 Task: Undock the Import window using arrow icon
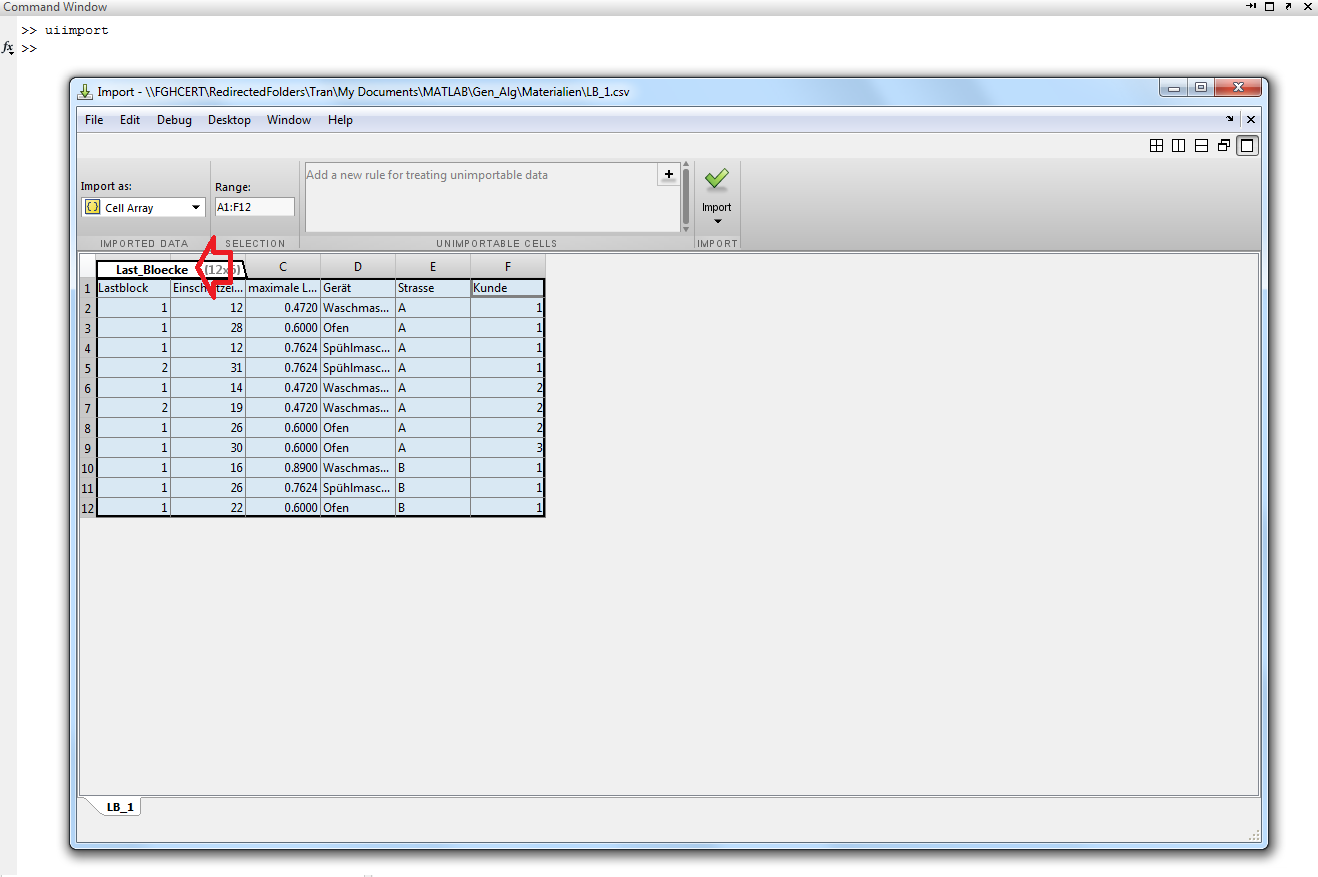point(1230,119)
